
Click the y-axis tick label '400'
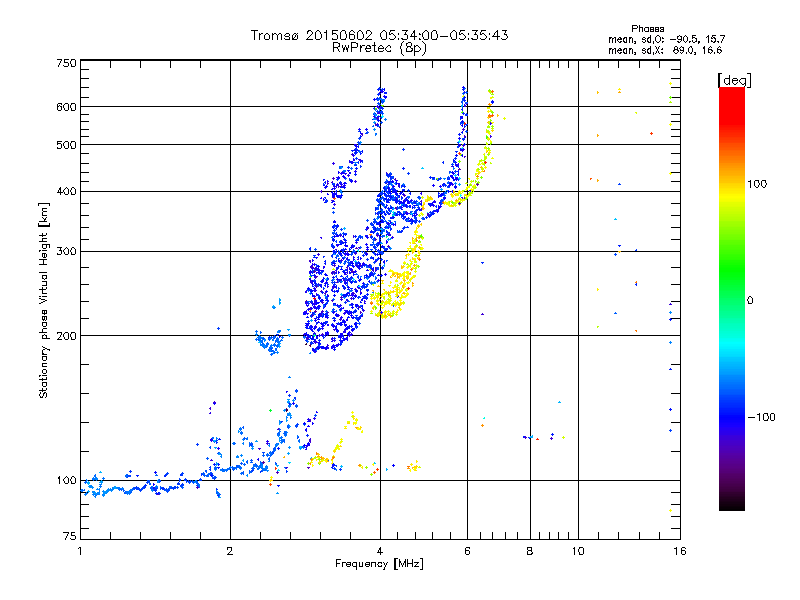pyautogui.click(x=66, y=192)
